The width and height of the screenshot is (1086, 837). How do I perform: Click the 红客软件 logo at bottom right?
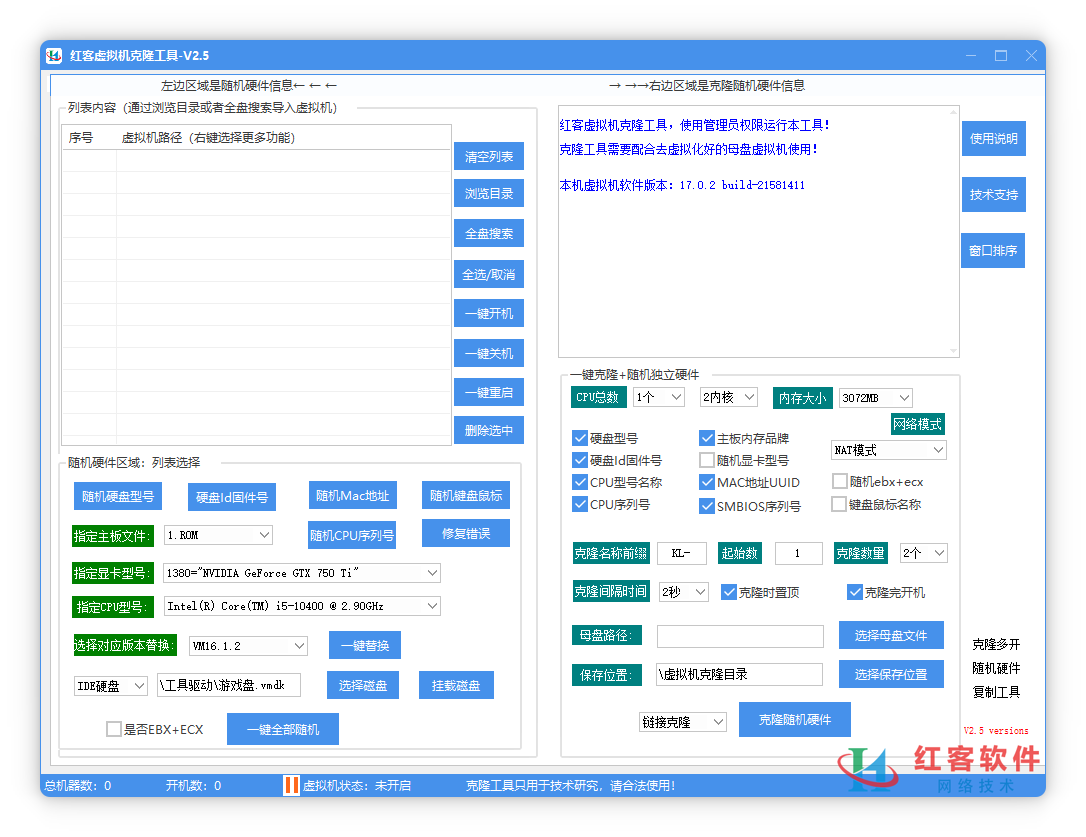pyautogui.click(x=938, y=770)
